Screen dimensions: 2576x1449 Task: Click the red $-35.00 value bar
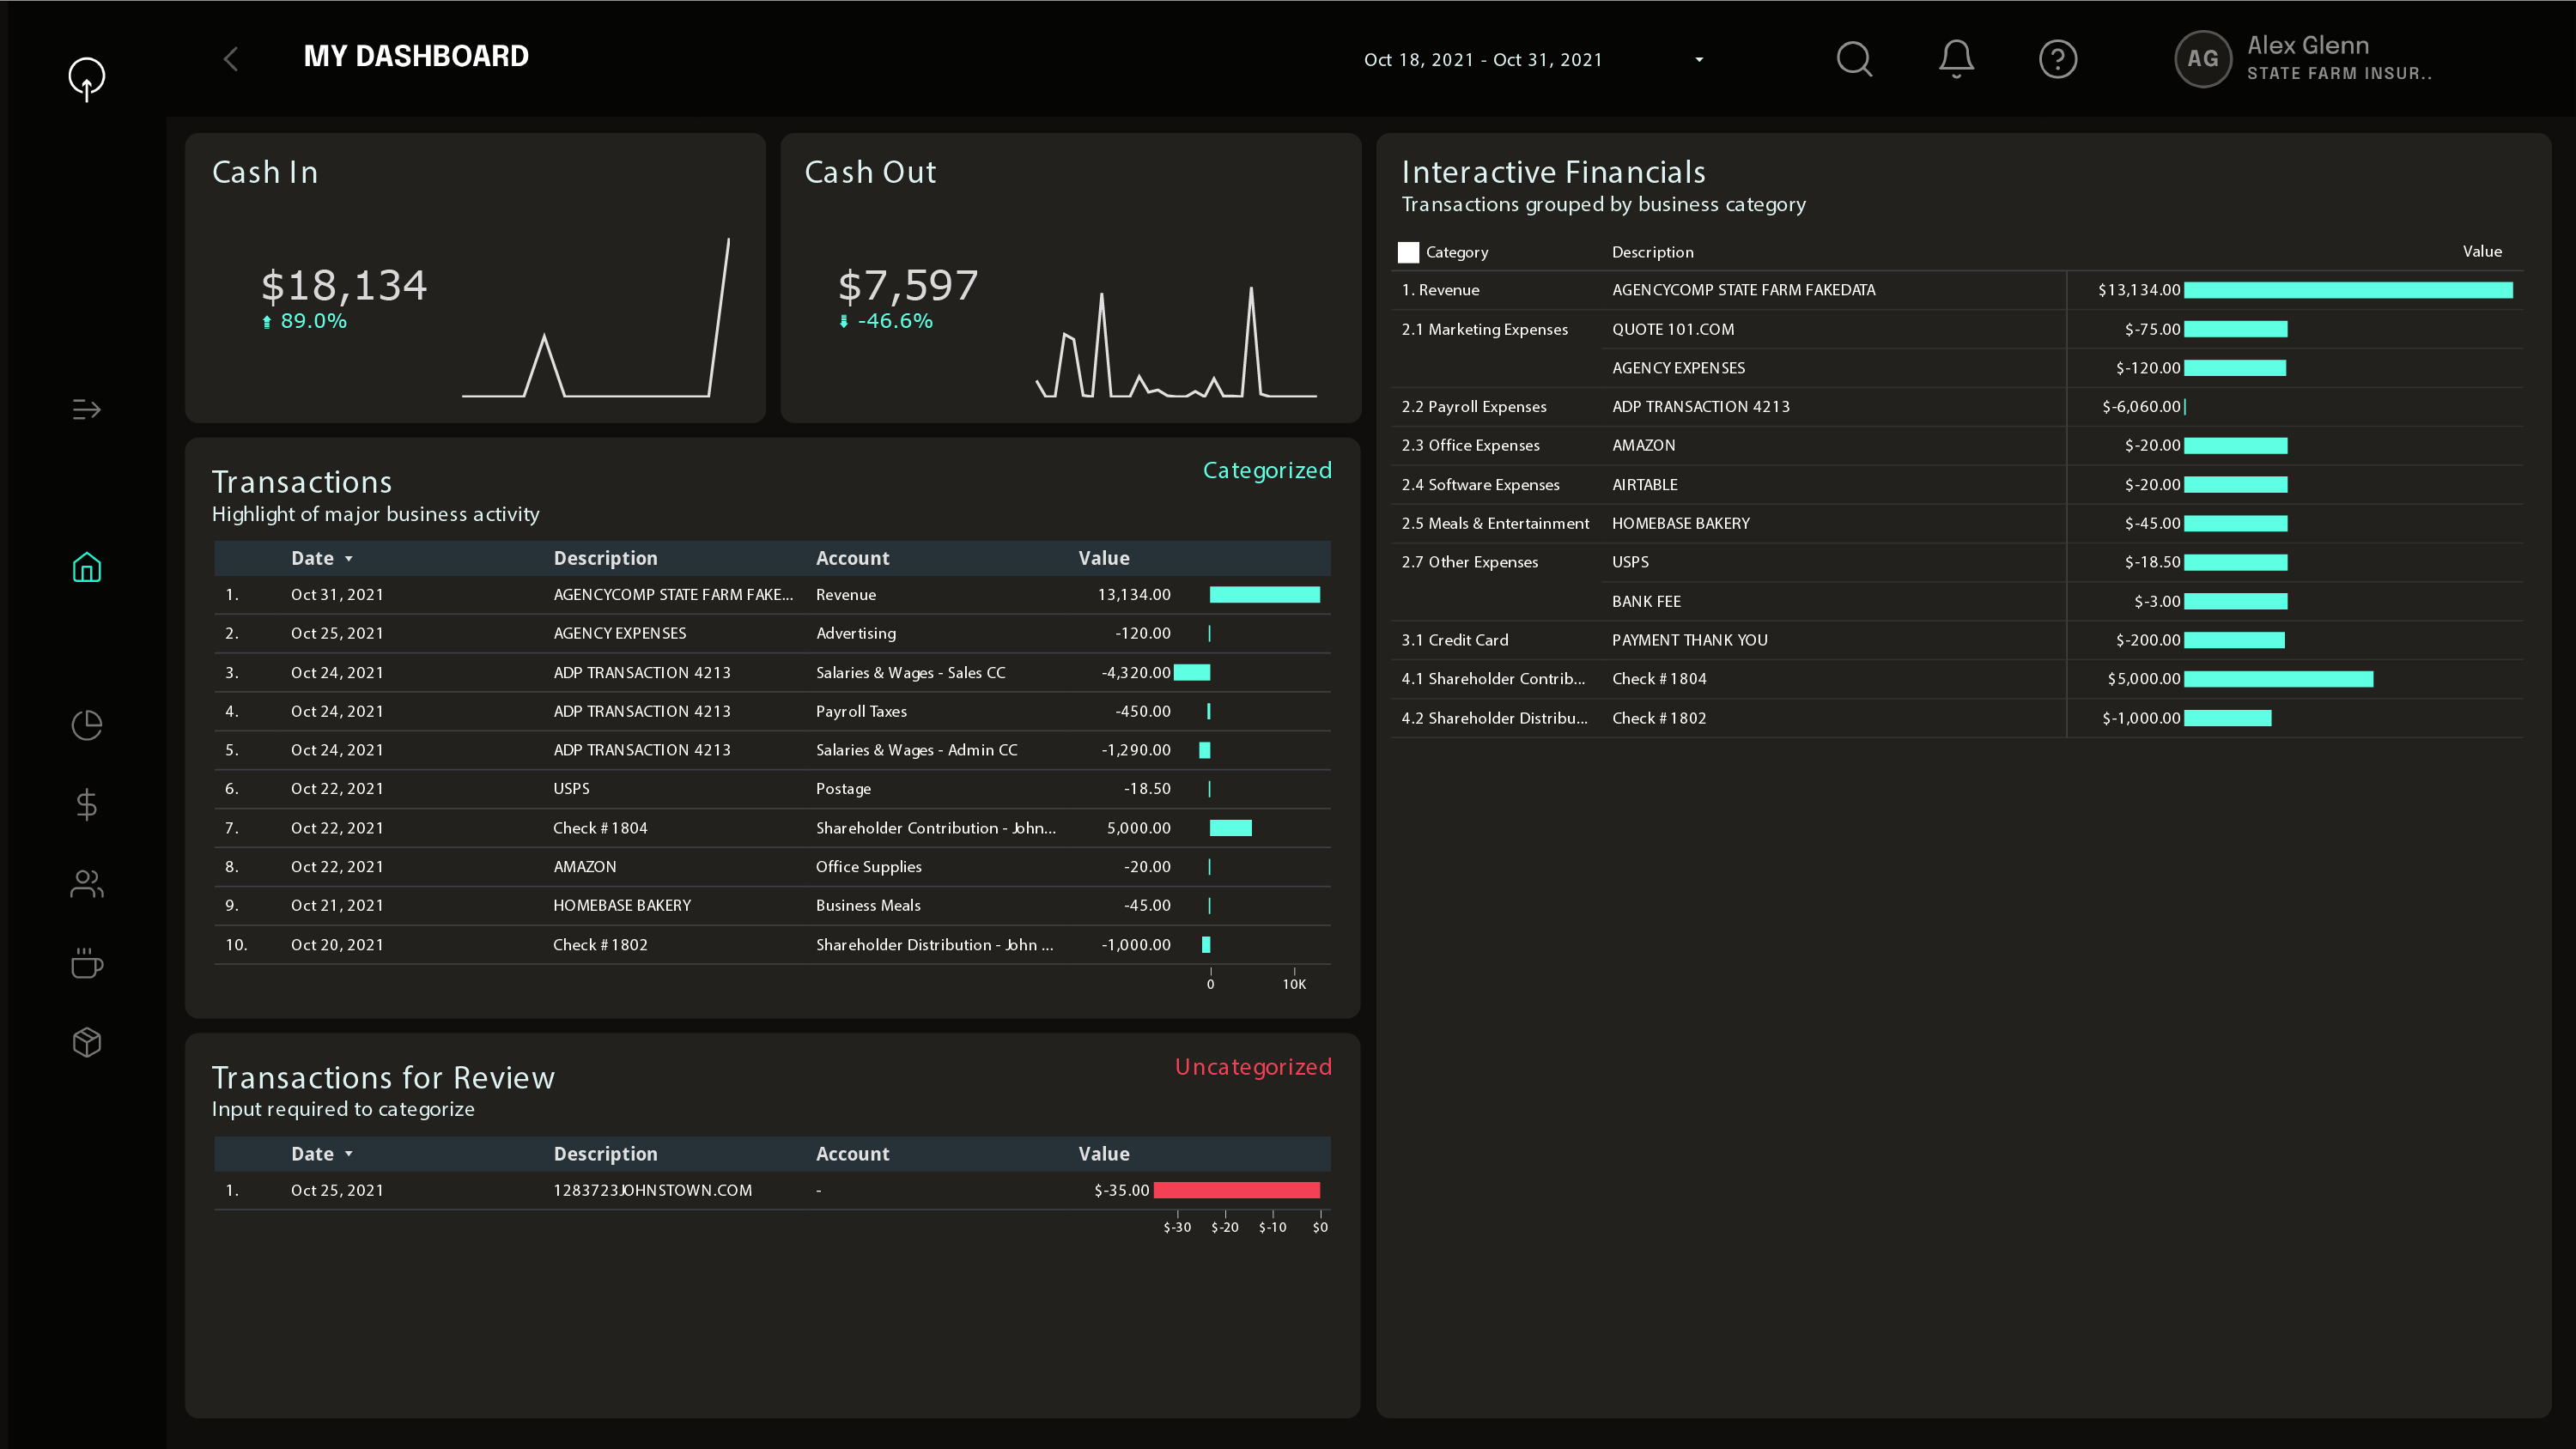click(x=1236, y=1190)
